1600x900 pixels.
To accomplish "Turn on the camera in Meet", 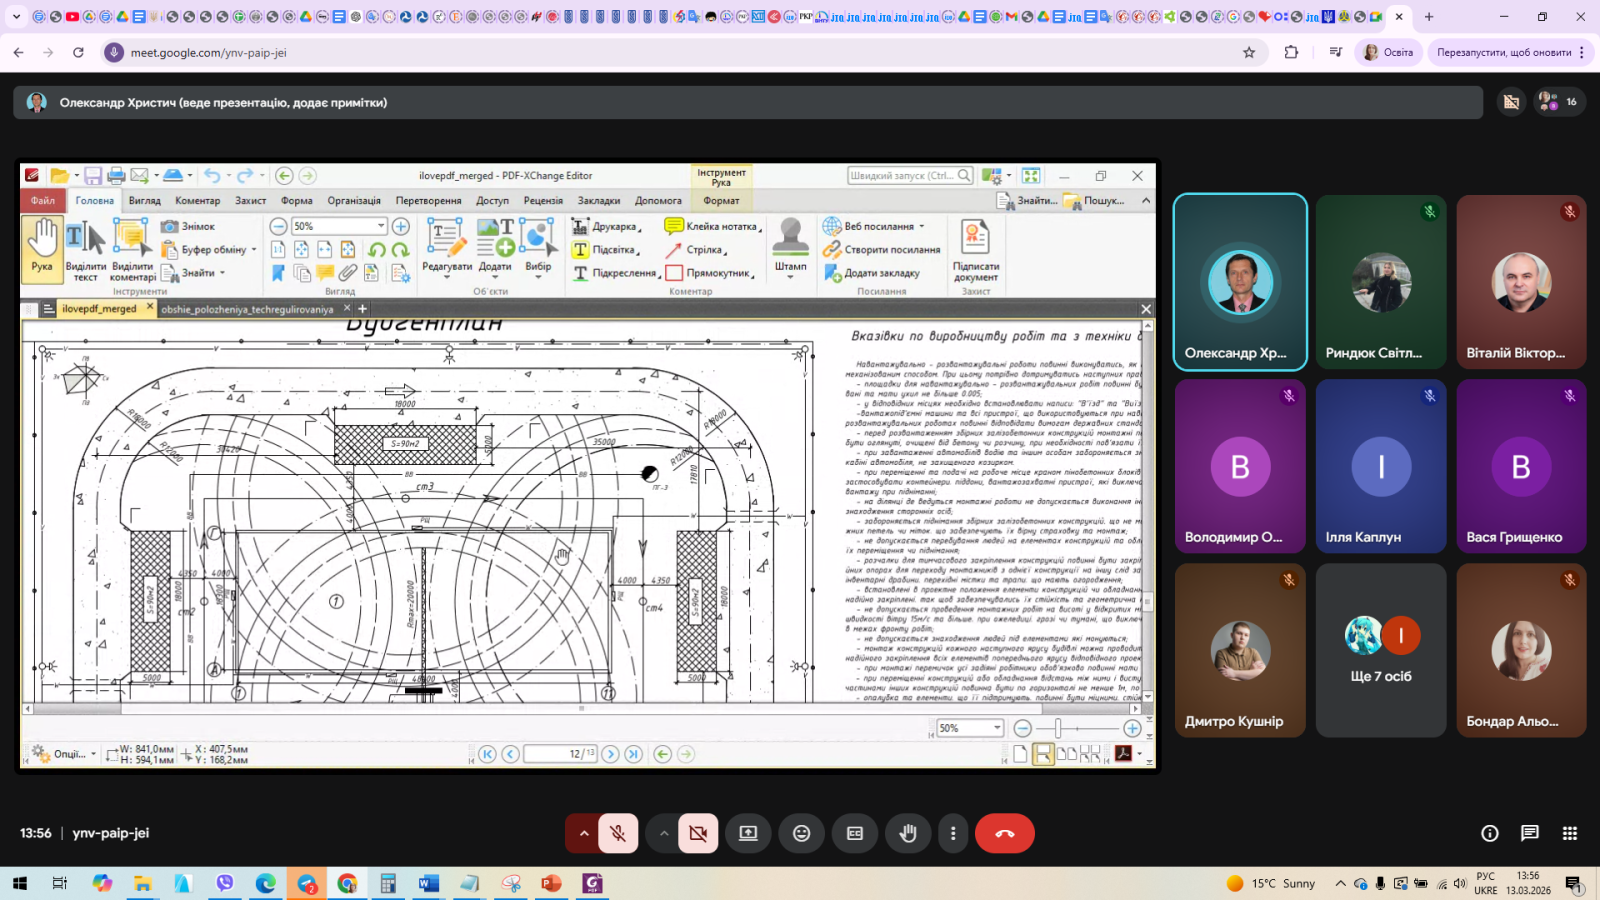I will pos(698,833).
